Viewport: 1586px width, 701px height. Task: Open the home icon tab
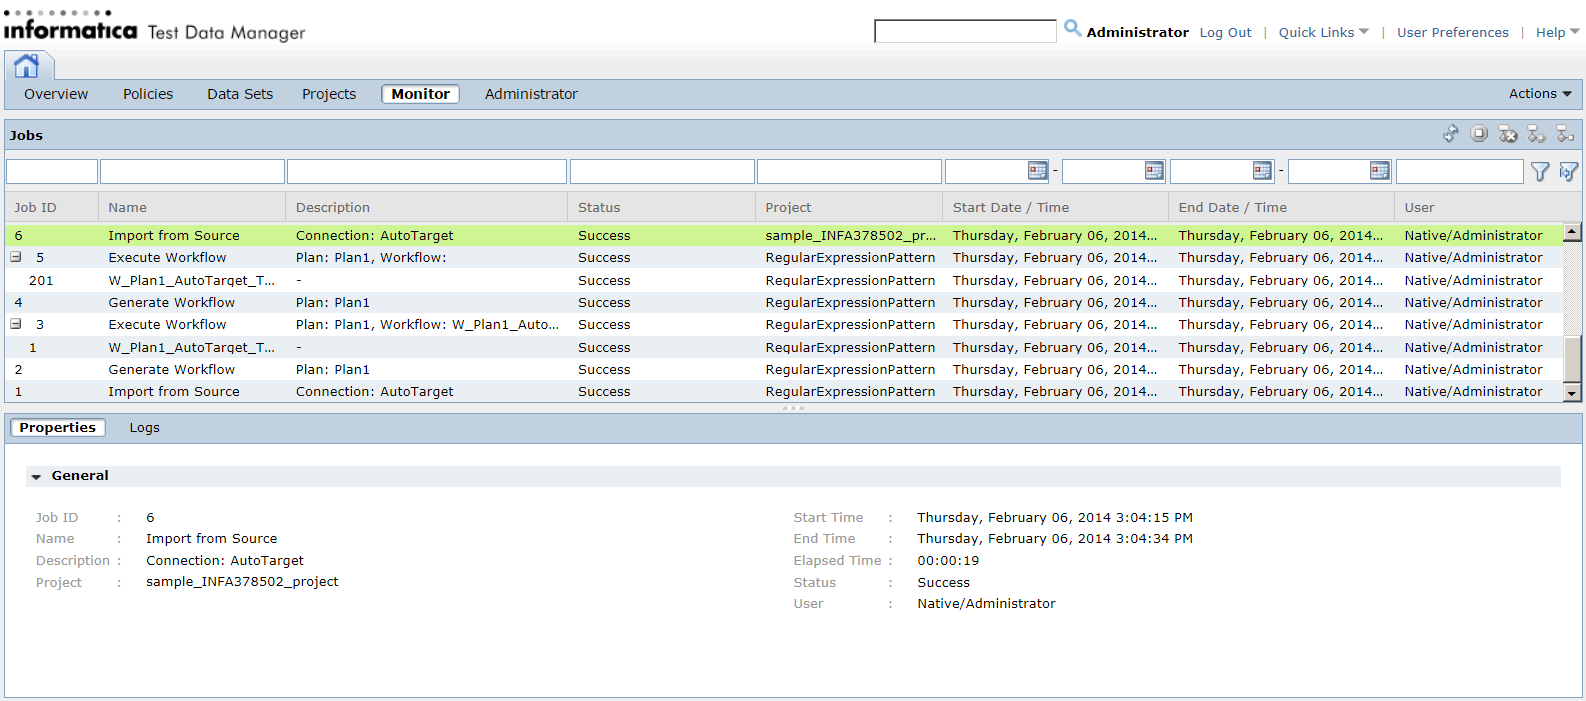(x=27, y=66)
